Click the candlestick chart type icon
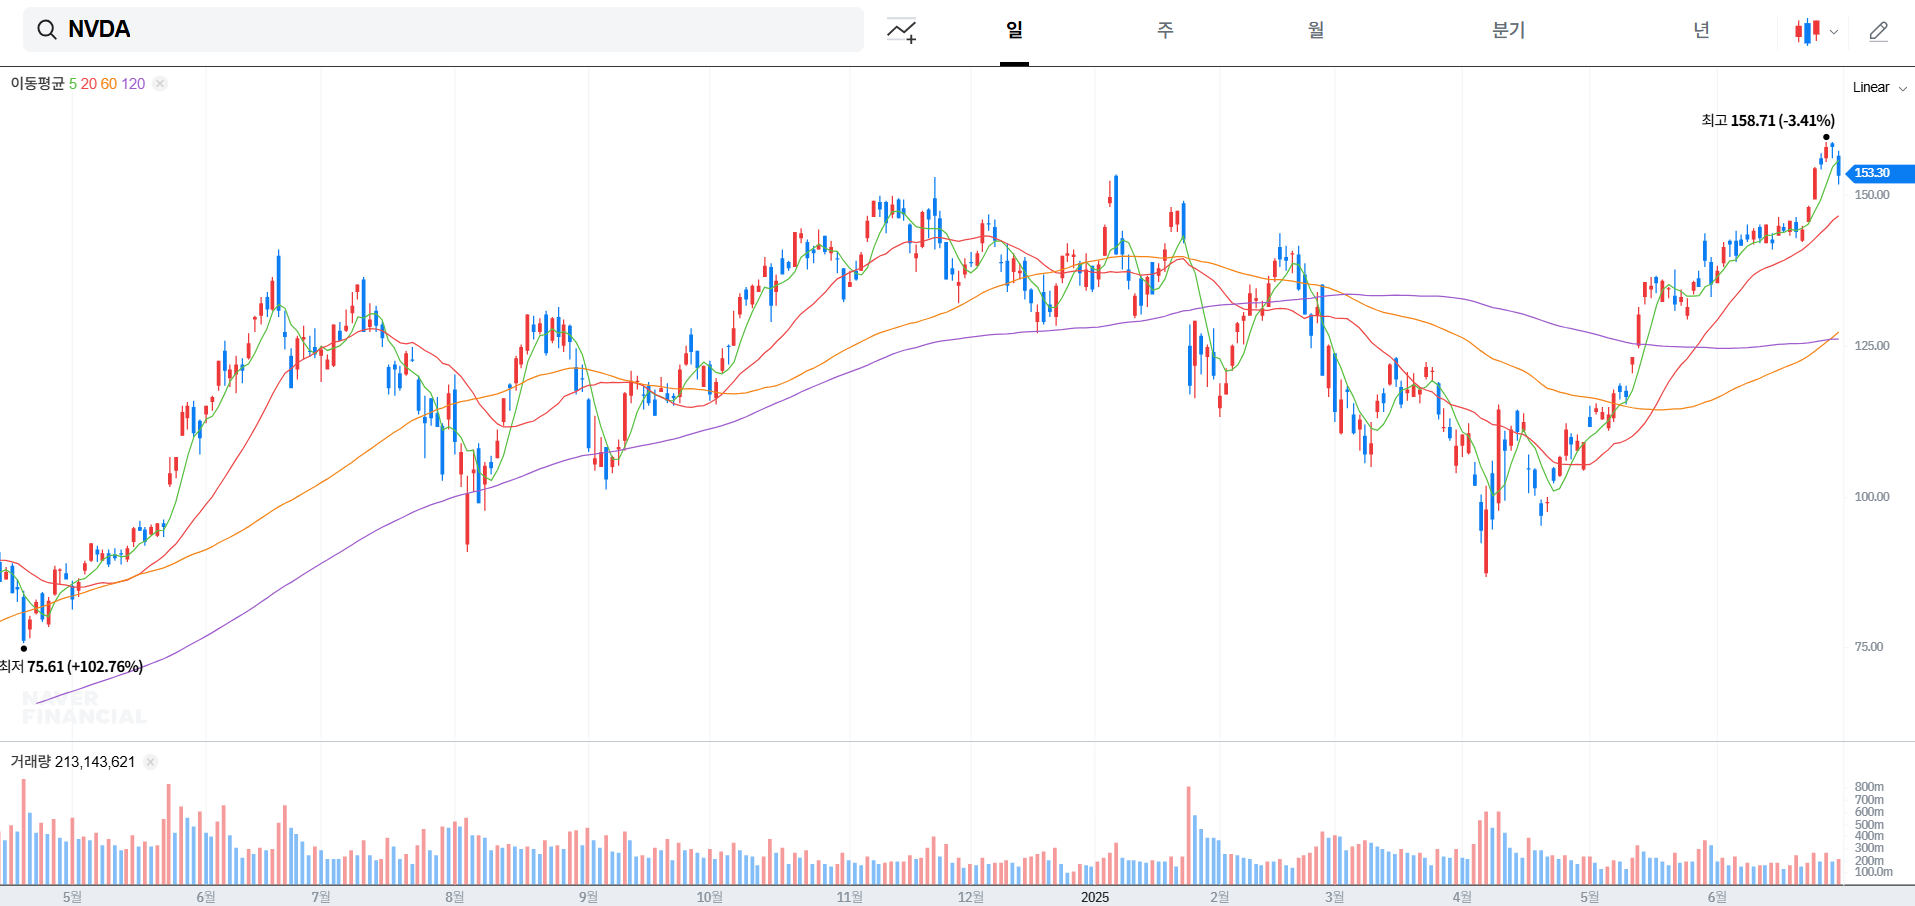 click(x=1807, y=31)
